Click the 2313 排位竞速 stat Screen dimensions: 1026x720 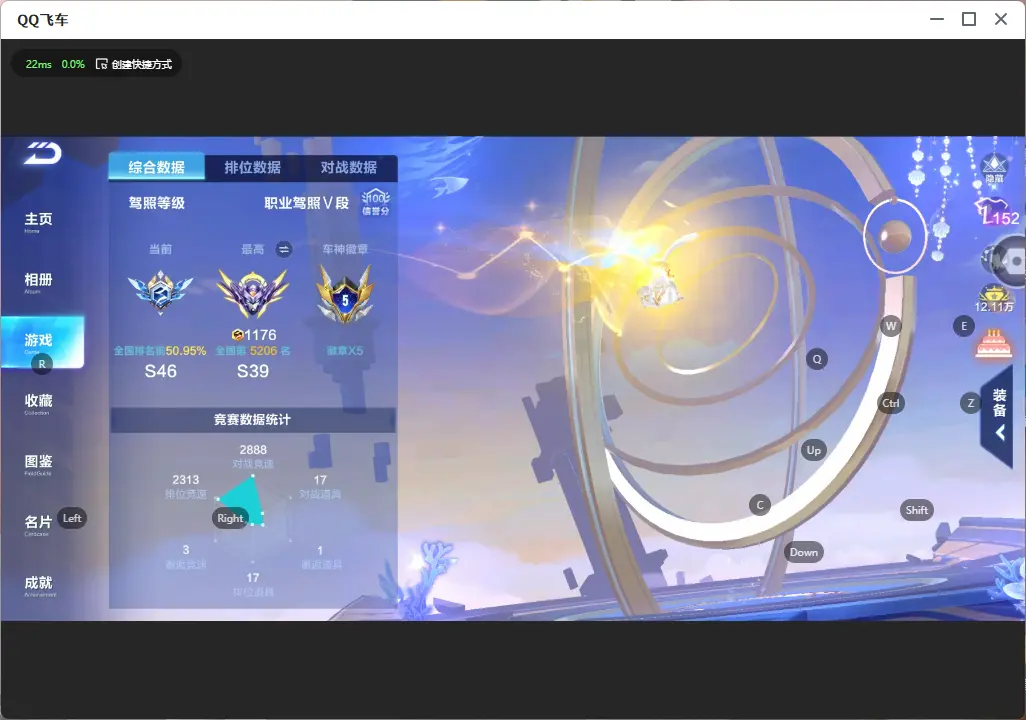[186, 486]
